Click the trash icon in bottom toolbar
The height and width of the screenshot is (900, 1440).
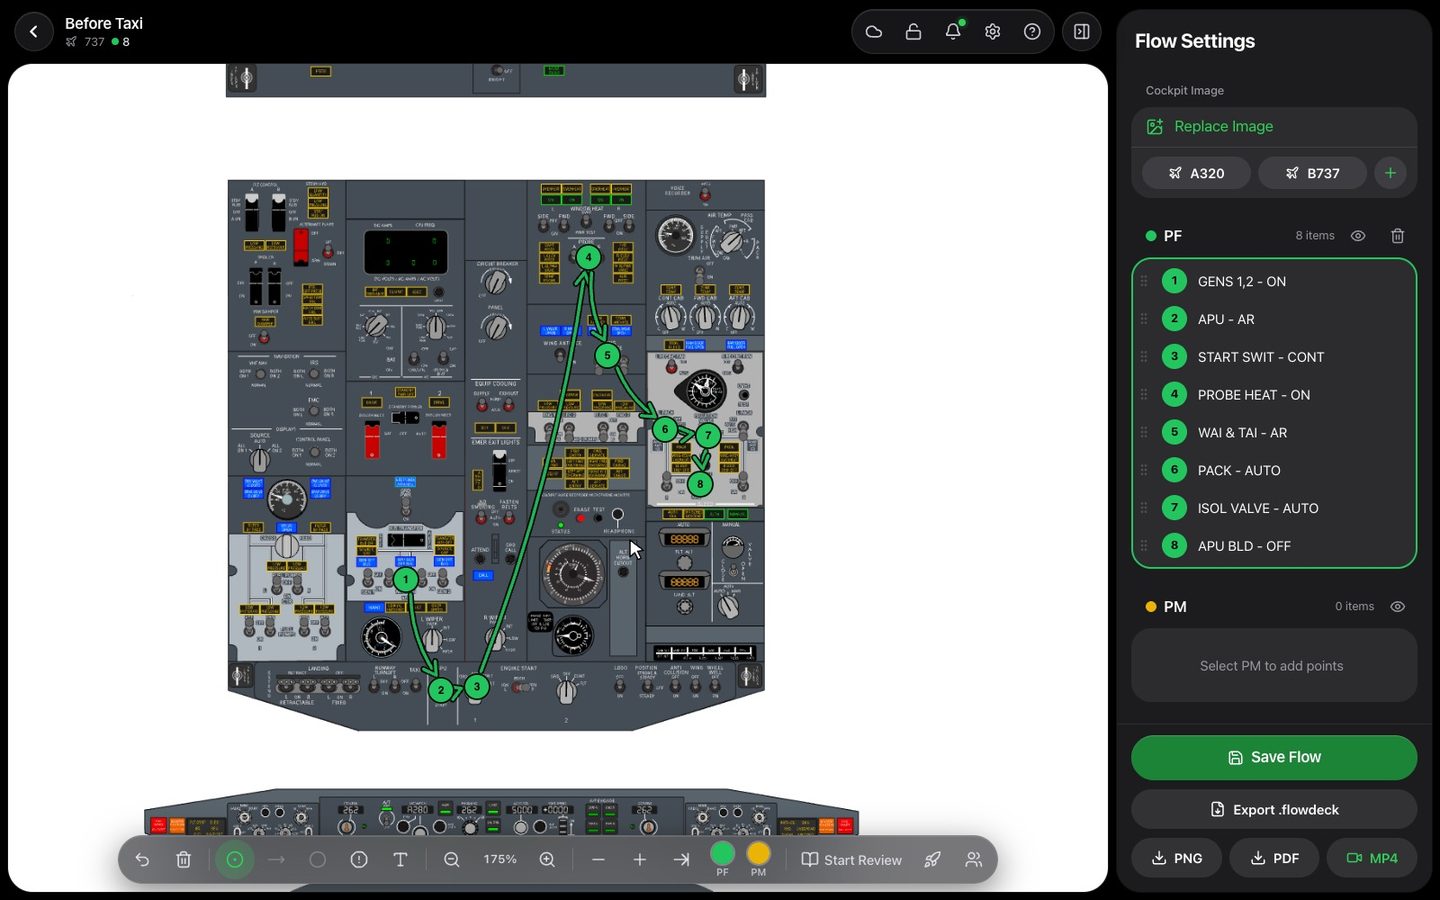[x=183, y=860]
